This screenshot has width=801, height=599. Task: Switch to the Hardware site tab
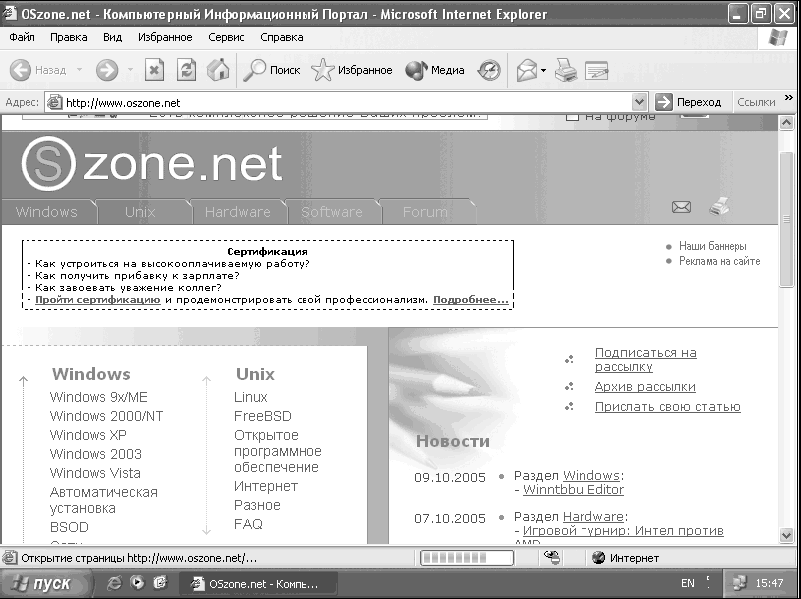(238, 212)
